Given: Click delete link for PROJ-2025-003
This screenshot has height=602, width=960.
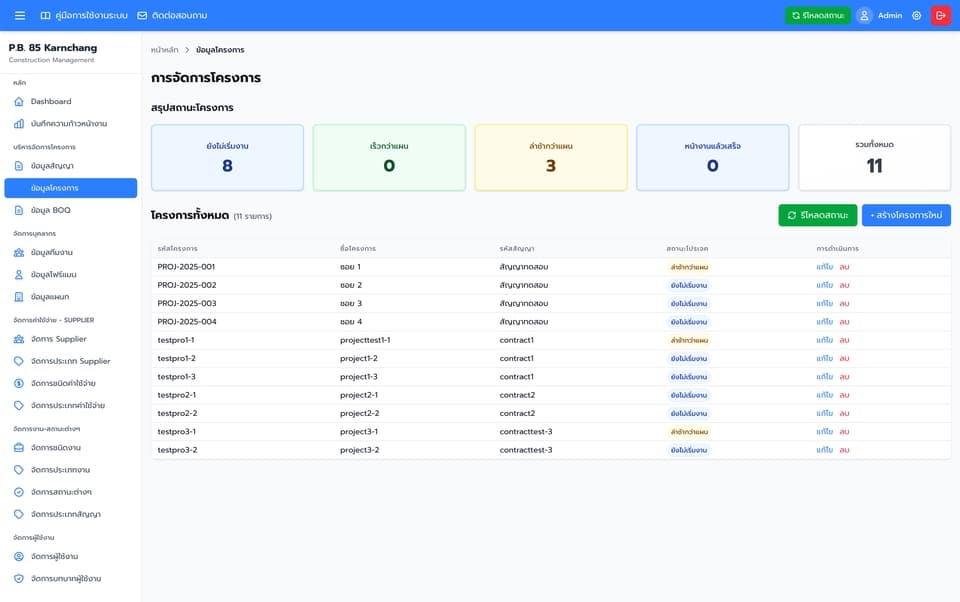Looking at the screenshot, I should coord(844,304).
